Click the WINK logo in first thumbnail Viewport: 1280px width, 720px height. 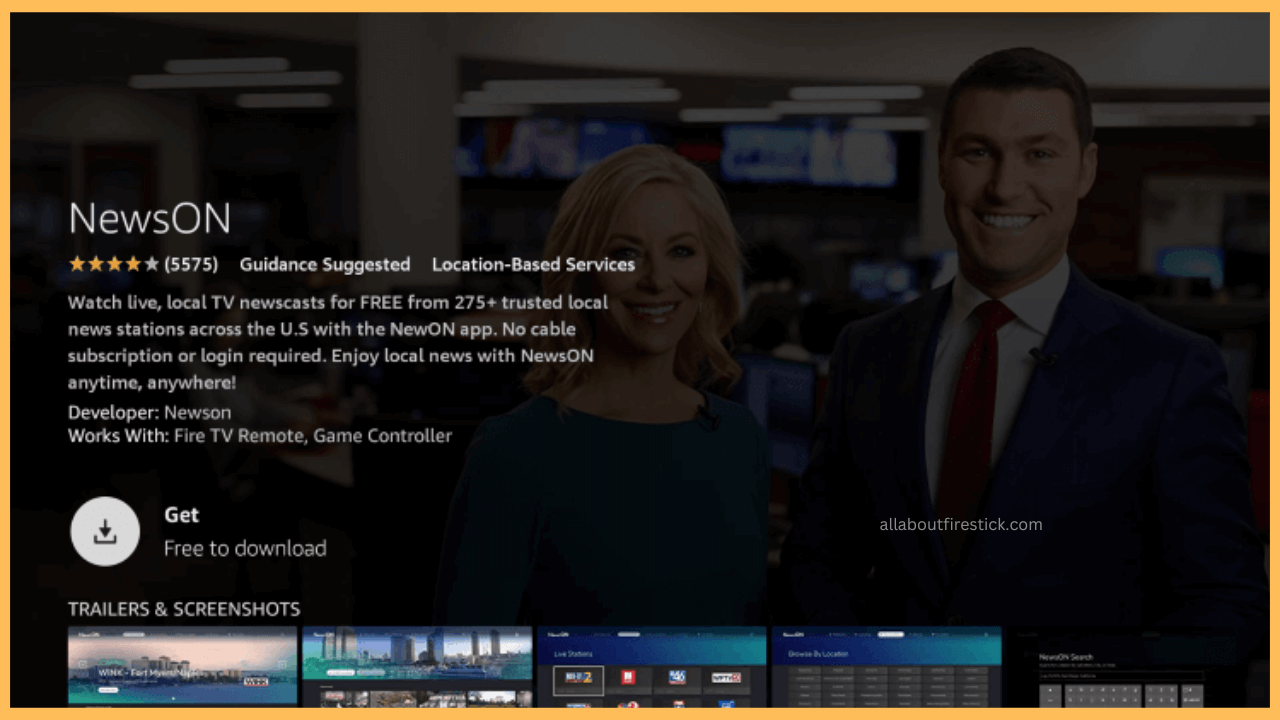pos(257,682)
